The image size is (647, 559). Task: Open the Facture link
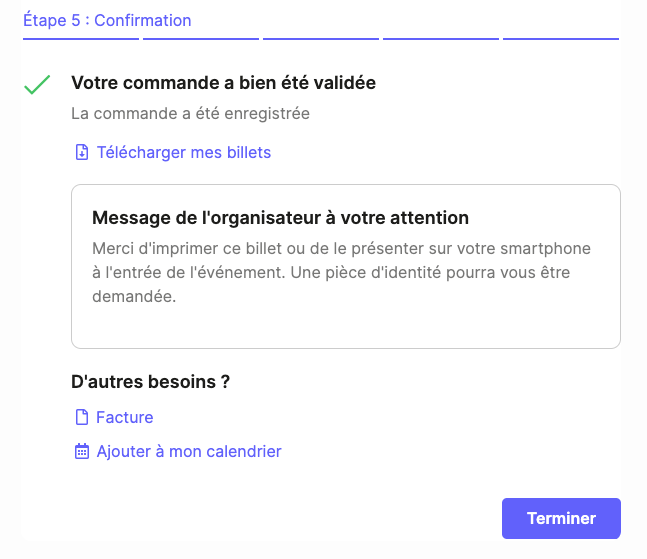(x=124, y=417)
